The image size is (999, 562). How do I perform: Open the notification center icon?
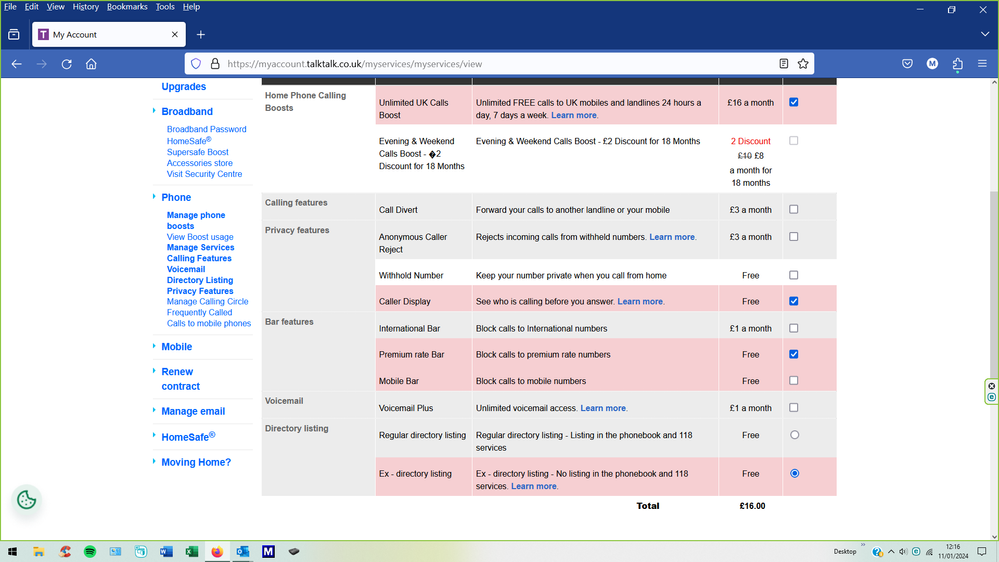pyautogui.click(x=982, y=552)
